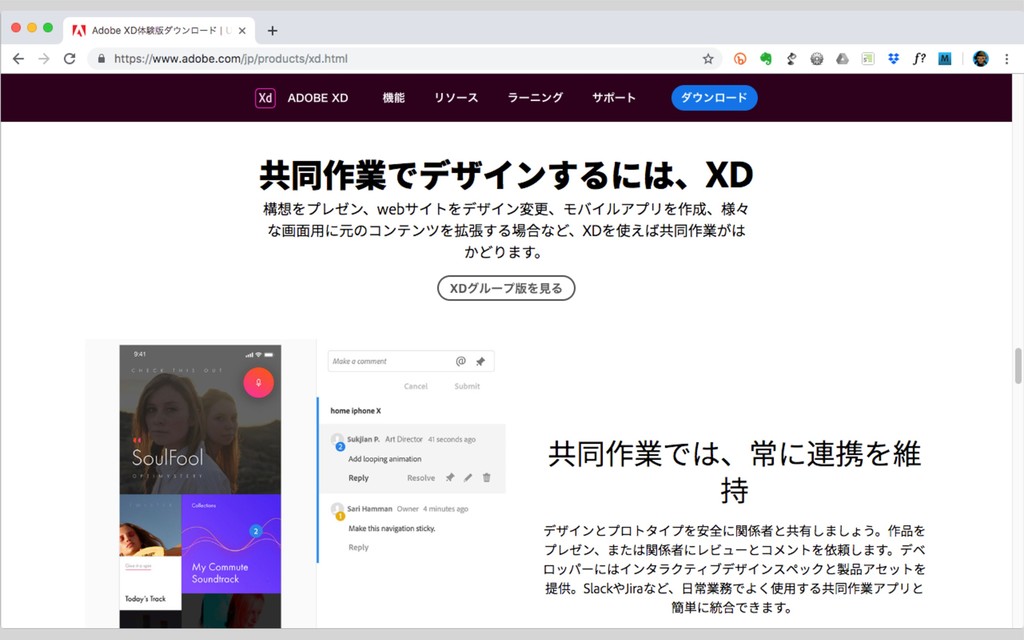The width and height of the screenshot is (1024, 640).
Task: Click the pencil edit icon on comment
Action: click(468, 478)
